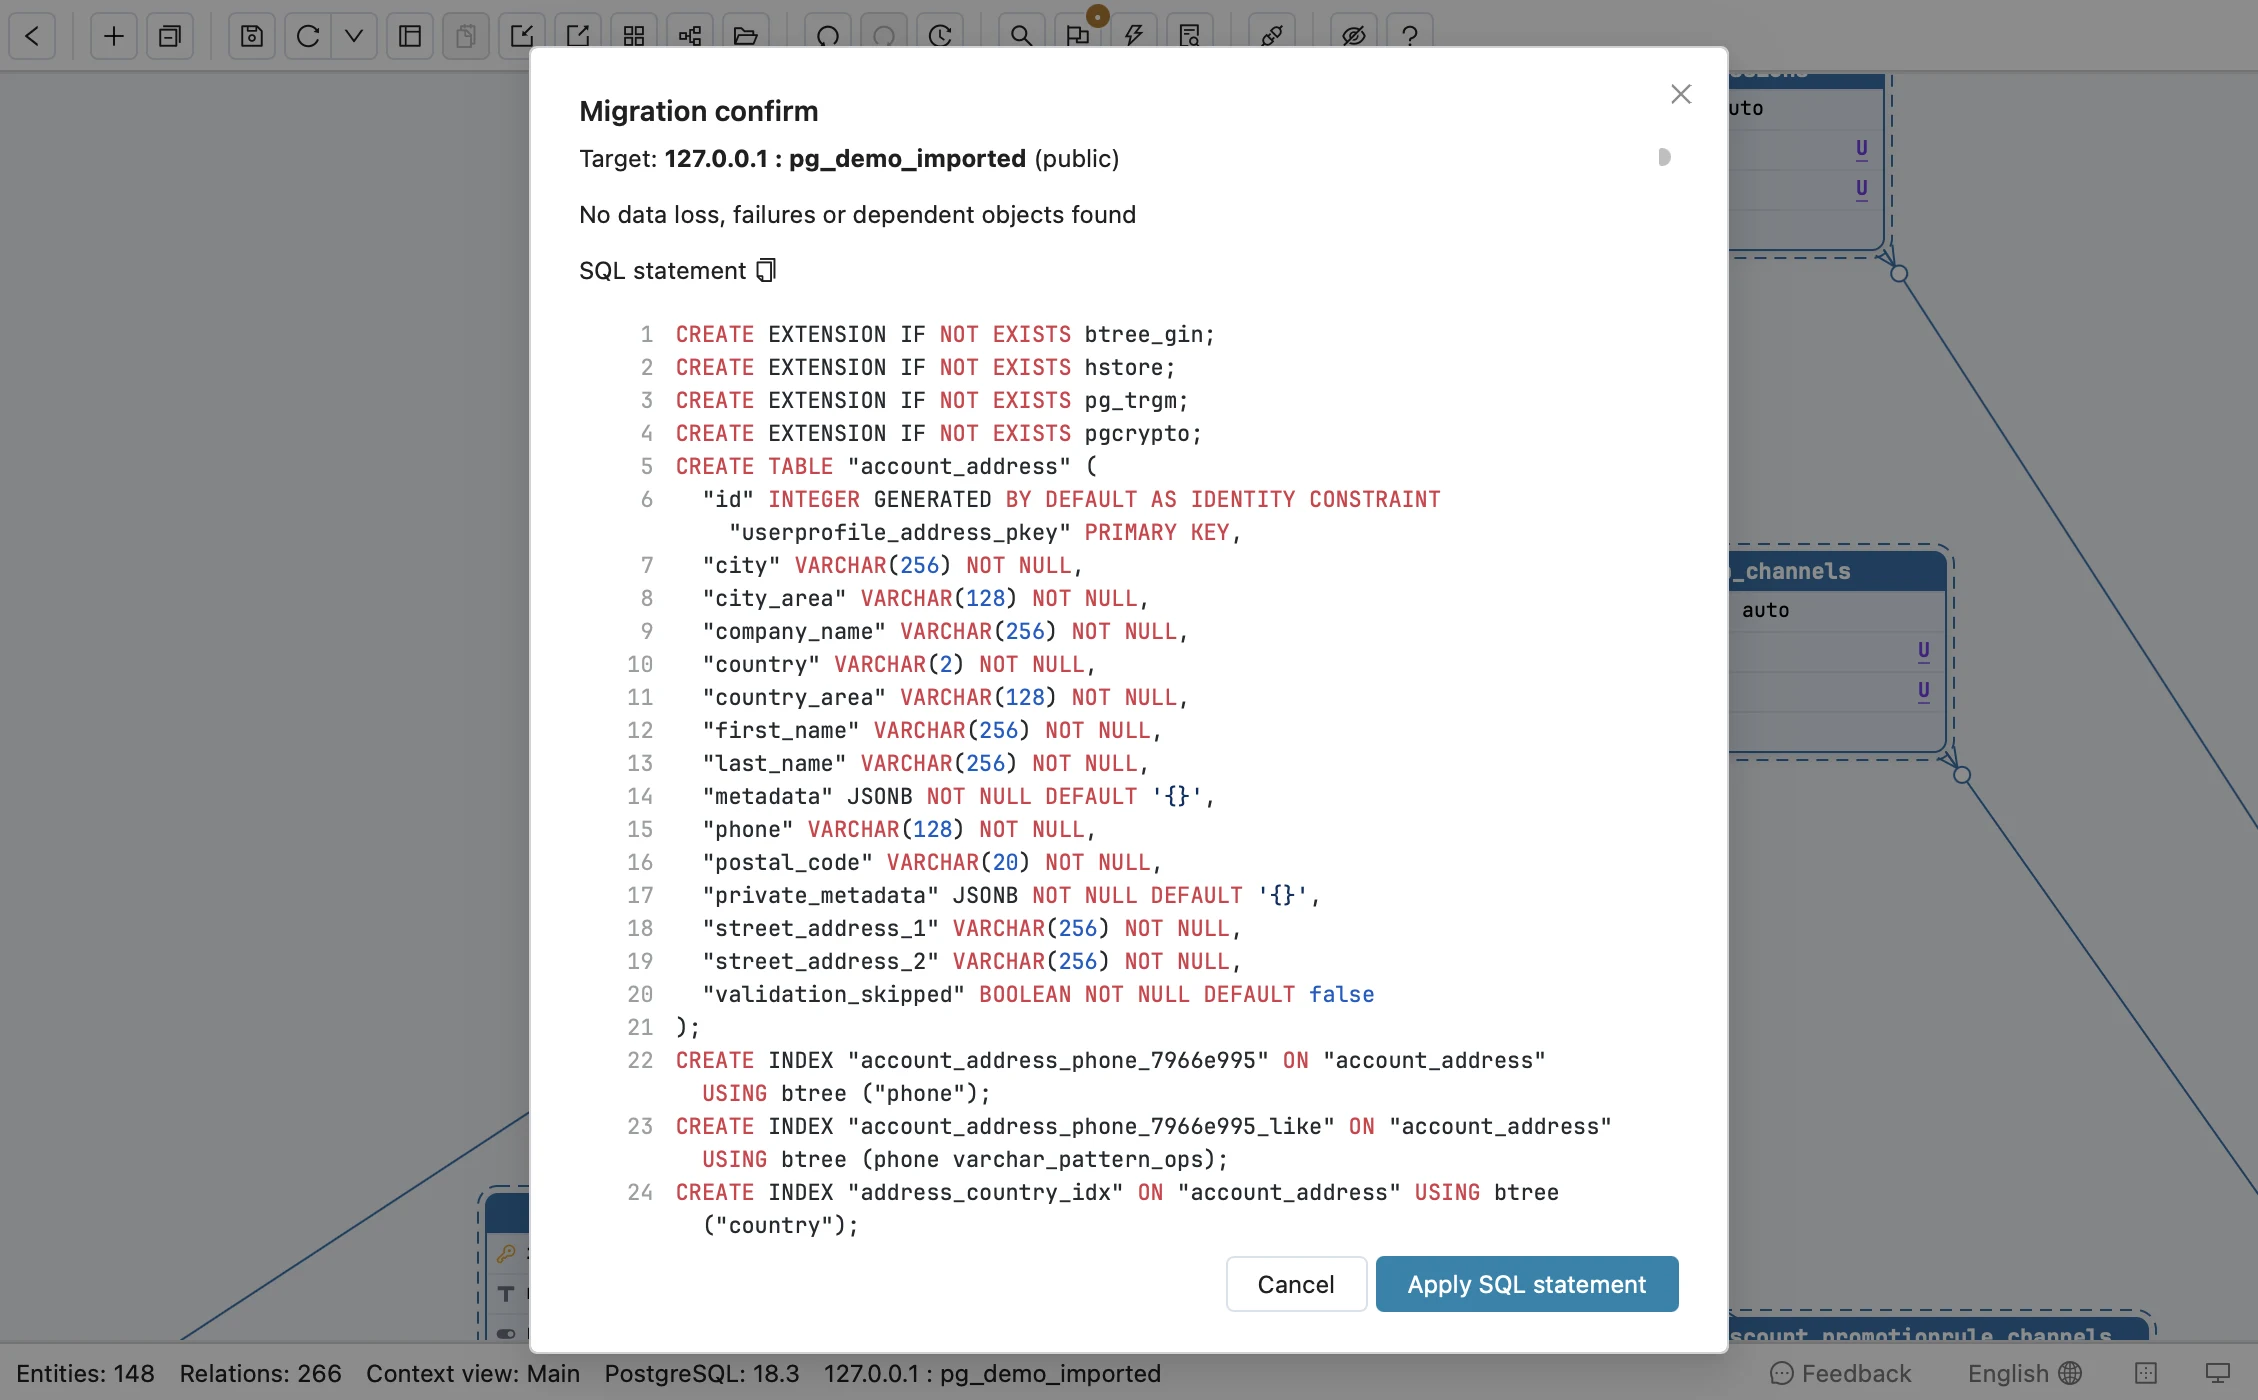Viewport: 2258px width, 1400px height.
Task: Click the four-squares grid toolbar icon
Action: pyautogui.click(x=634, y=36)
